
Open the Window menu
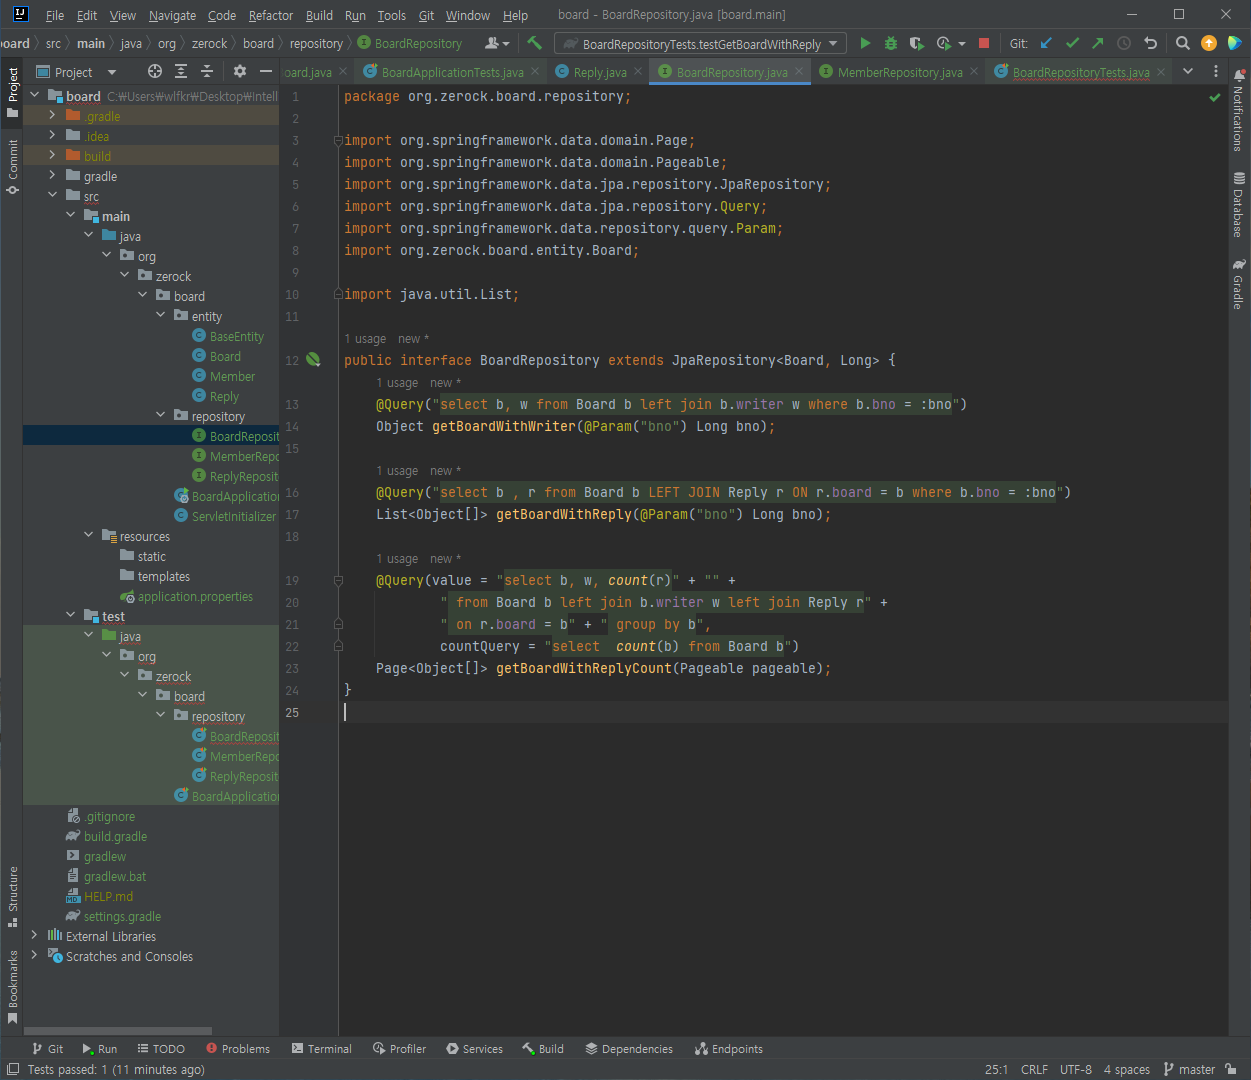click(467, 15)
